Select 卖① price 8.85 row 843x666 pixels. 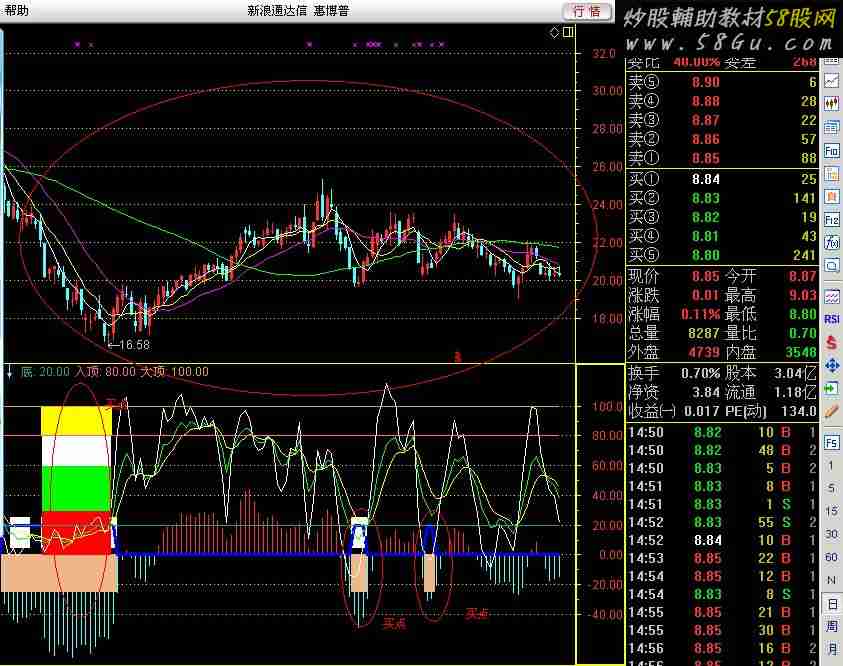point(722,158)
